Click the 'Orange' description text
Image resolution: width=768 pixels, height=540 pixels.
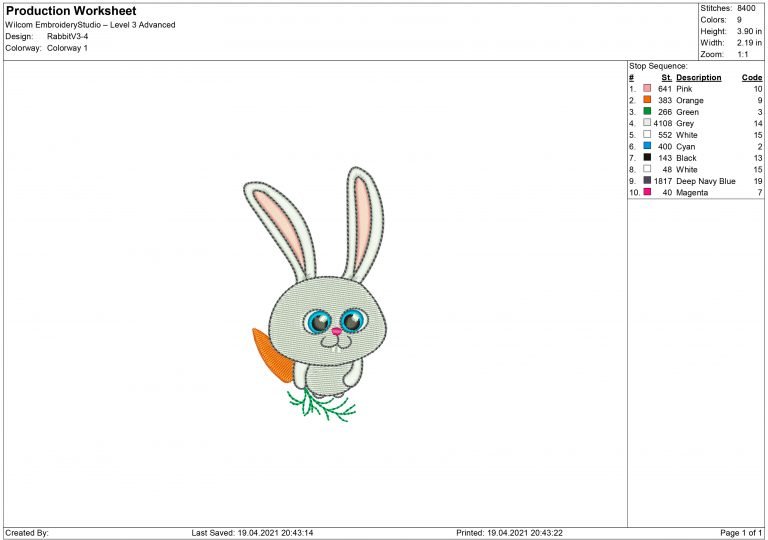690,100
